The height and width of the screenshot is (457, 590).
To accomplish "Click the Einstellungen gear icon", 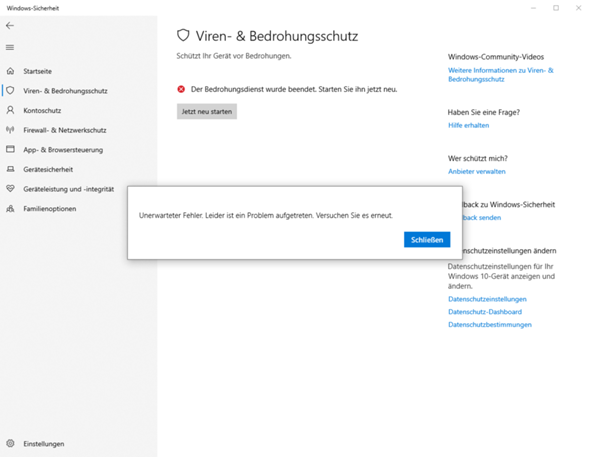I will 11,443.
